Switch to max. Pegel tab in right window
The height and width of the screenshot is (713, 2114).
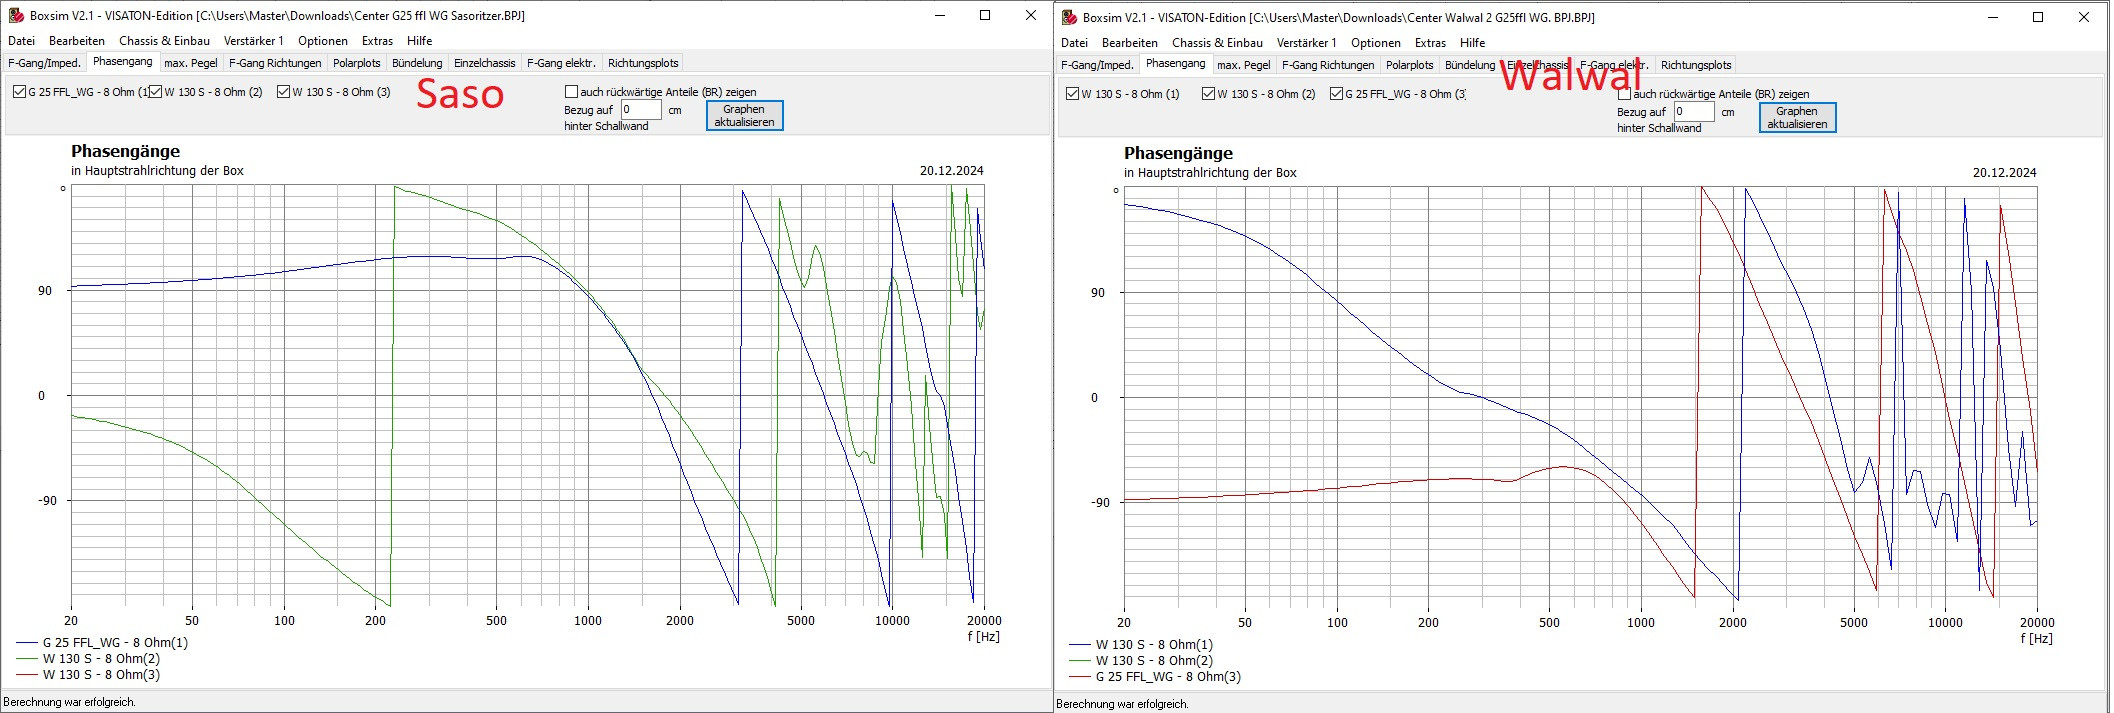[x=1244, y=65]
